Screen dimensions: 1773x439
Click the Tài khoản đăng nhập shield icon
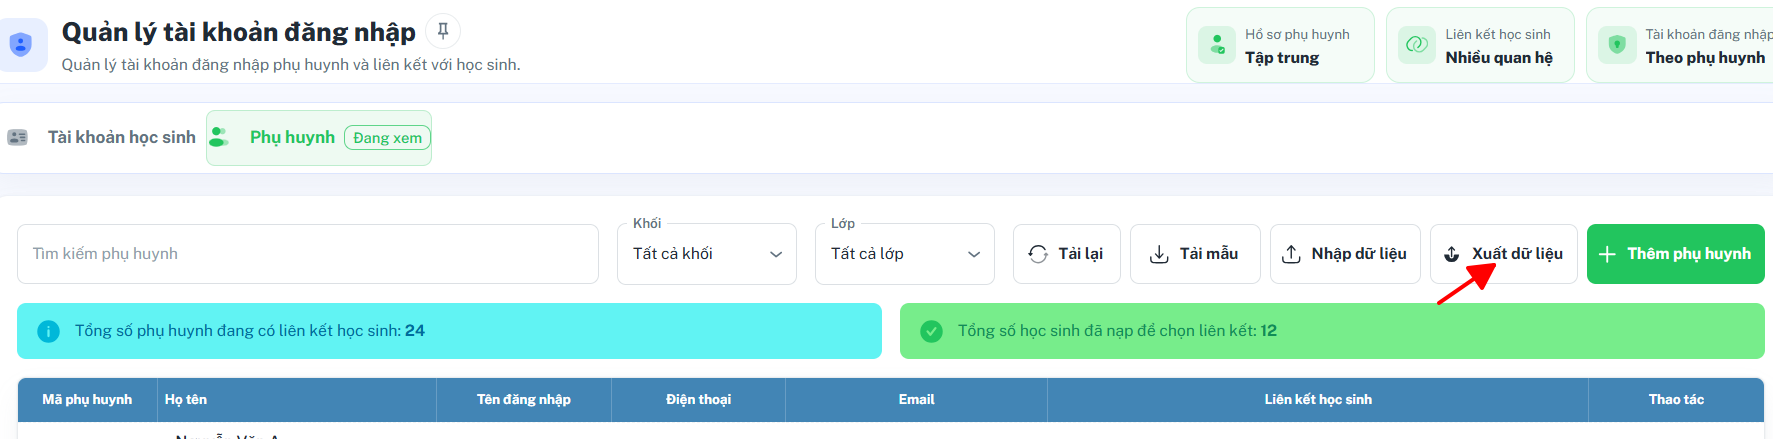[x=1617, y=45]
